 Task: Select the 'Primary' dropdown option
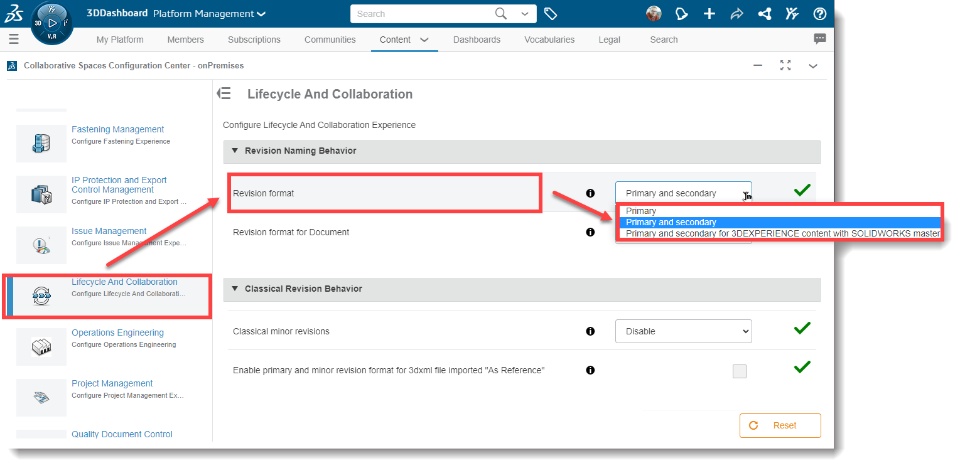(x=641, y=211)
